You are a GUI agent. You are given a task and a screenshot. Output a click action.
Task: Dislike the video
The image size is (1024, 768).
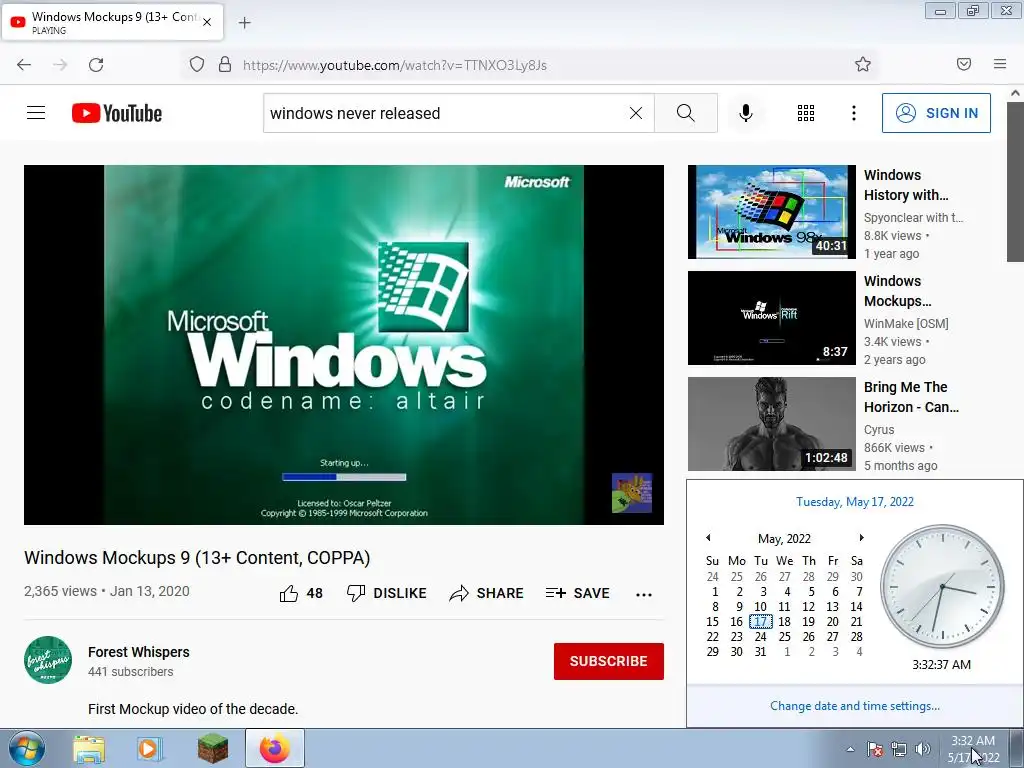(x=387, y=593)
